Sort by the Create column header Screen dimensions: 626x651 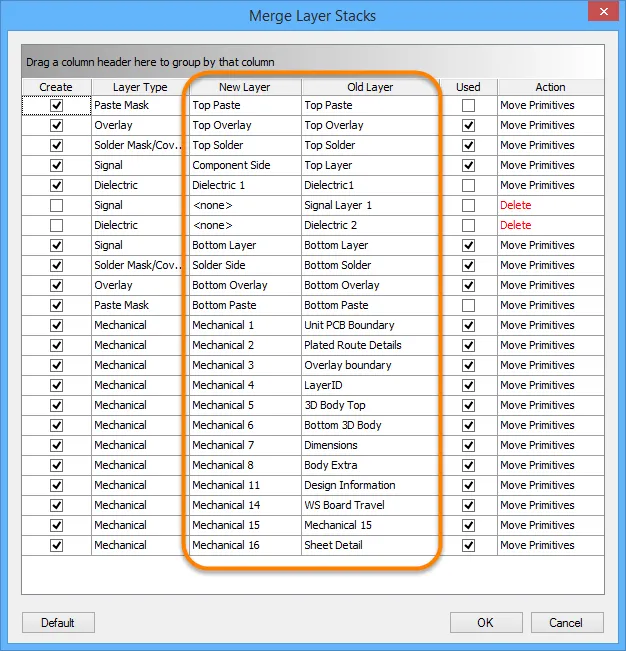coord(56,87)
